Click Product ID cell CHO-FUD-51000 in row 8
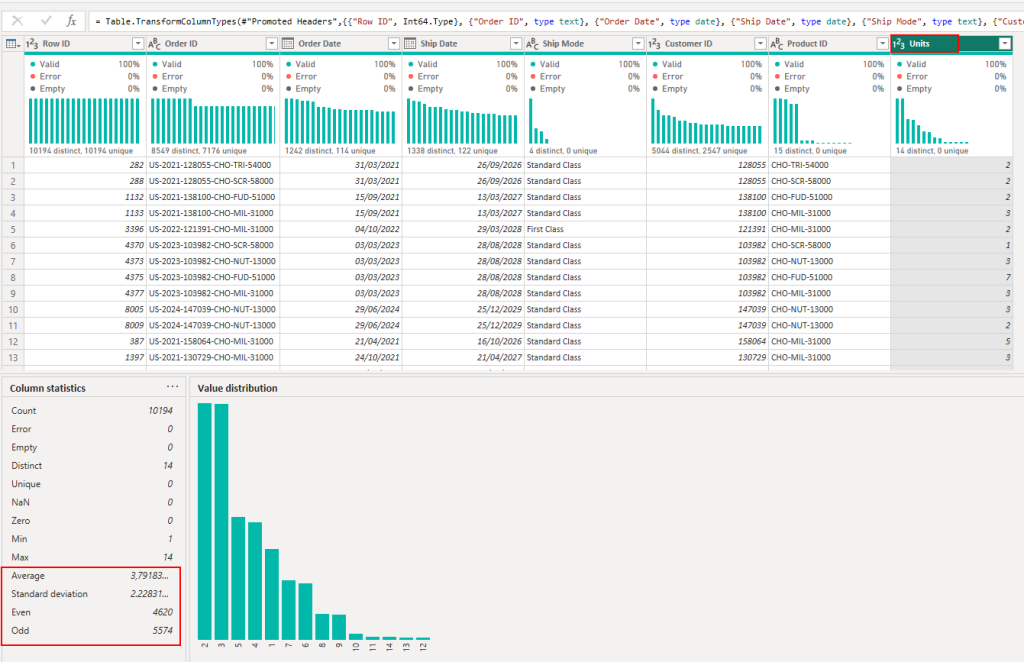The height and width of the screenshot is (662, 1024). pyautogui.click(x=829, y=277)
